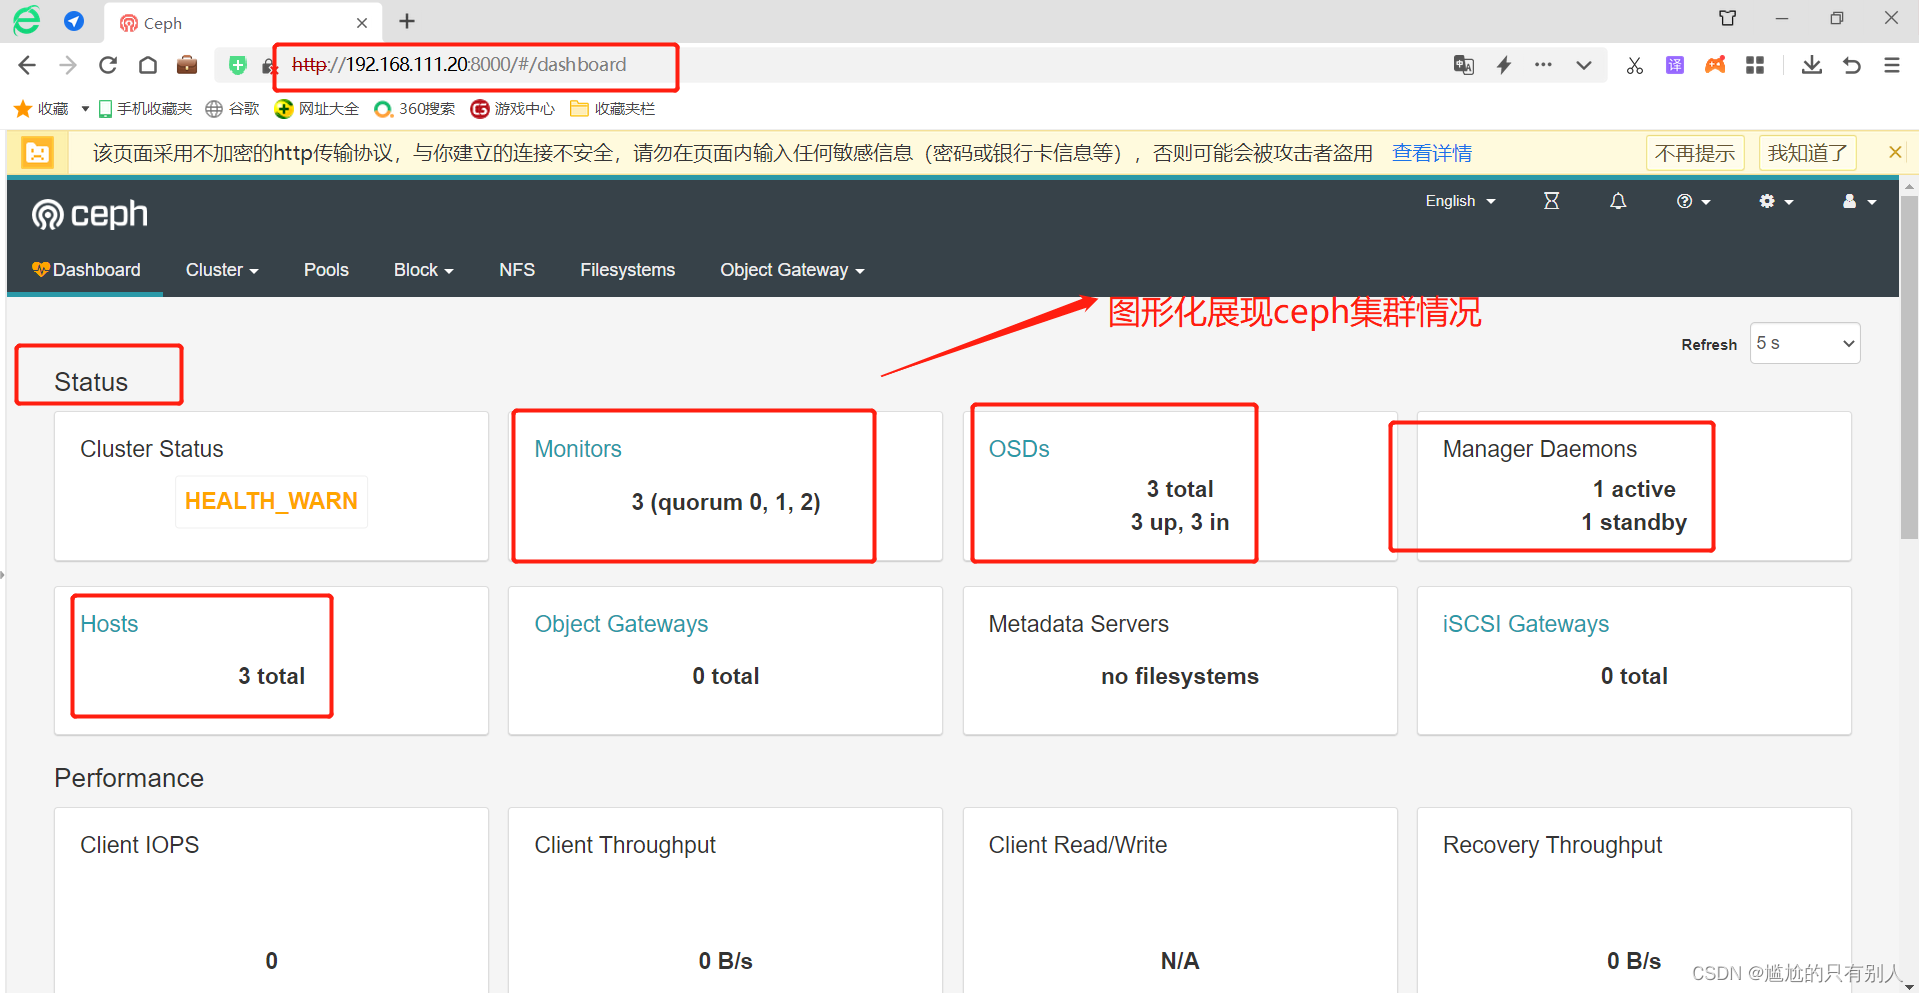Click the HEALTH_WARN cluster status

pos(271,501)
